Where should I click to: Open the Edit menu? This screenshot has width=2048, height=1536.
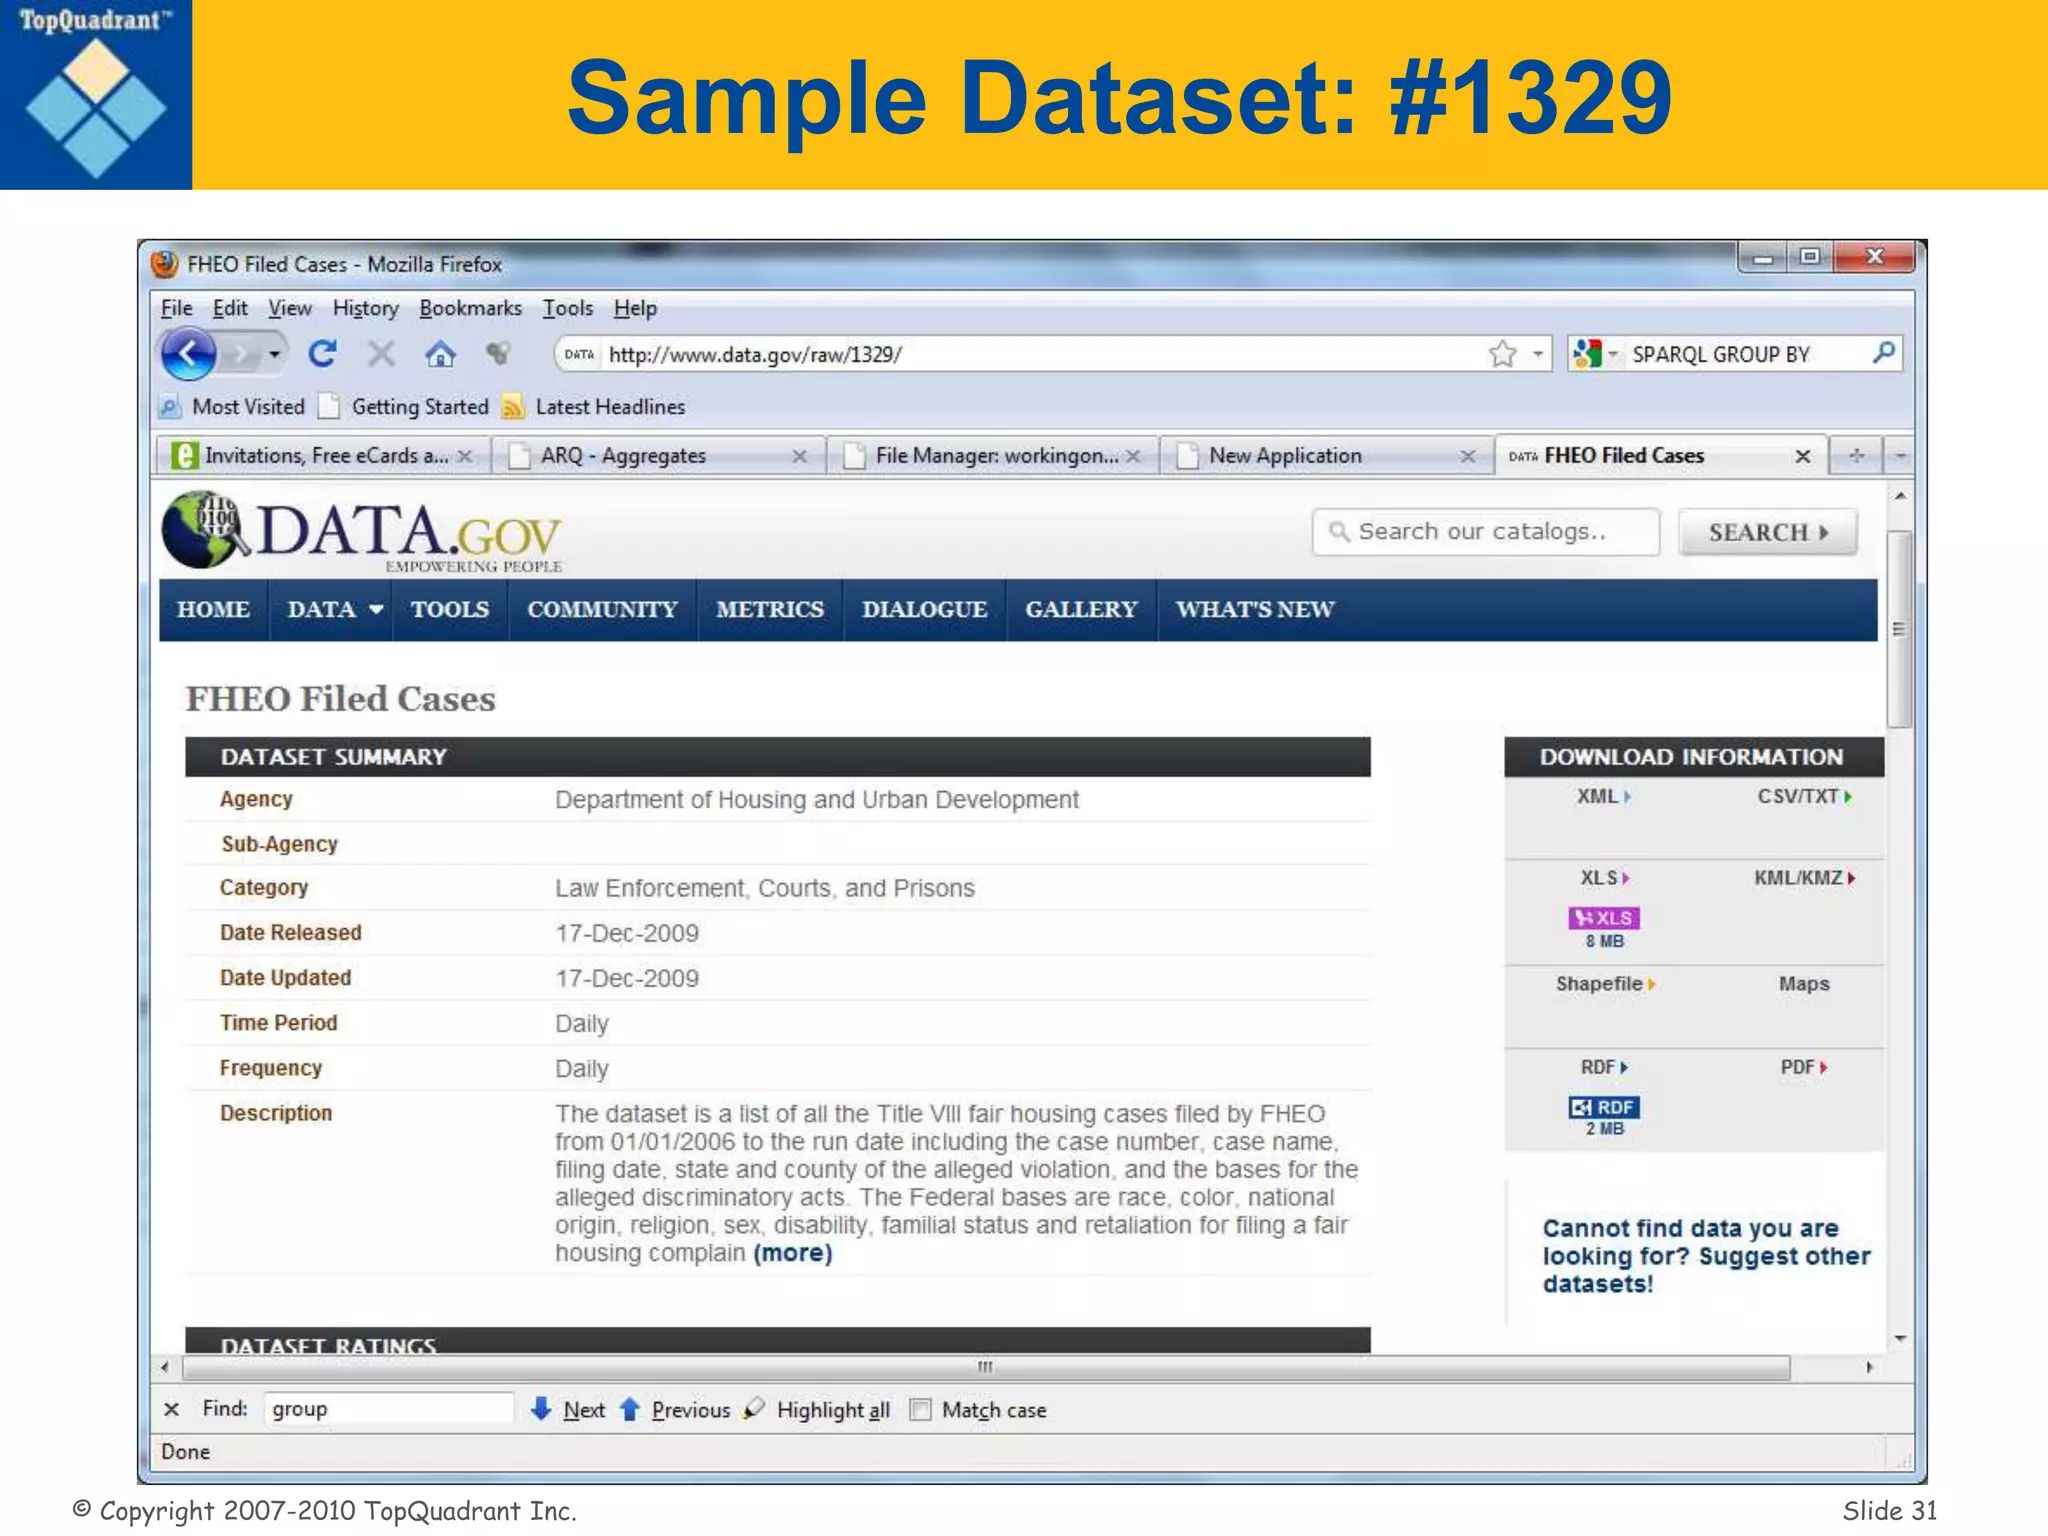tap(230, 308)
